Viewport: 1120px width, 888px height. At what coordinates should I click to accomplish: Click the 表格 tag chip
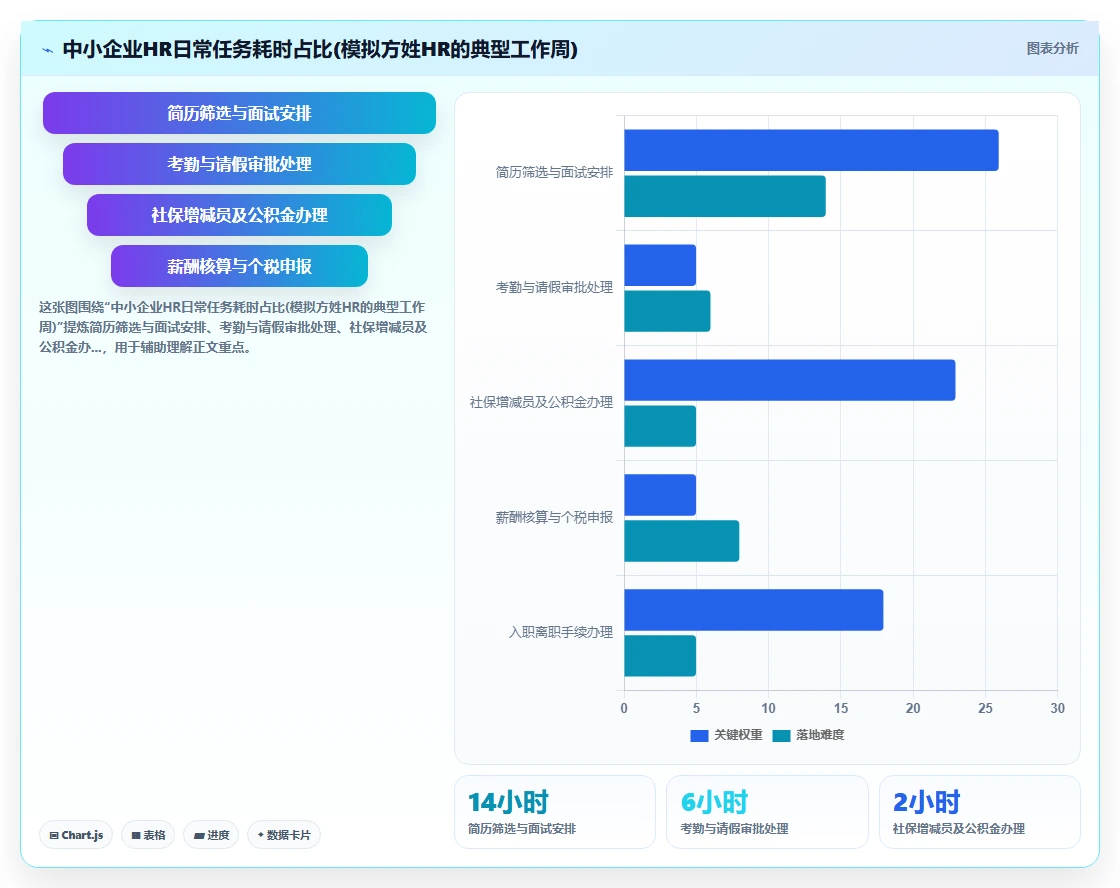pyautogui.click(x=148, y=834)
